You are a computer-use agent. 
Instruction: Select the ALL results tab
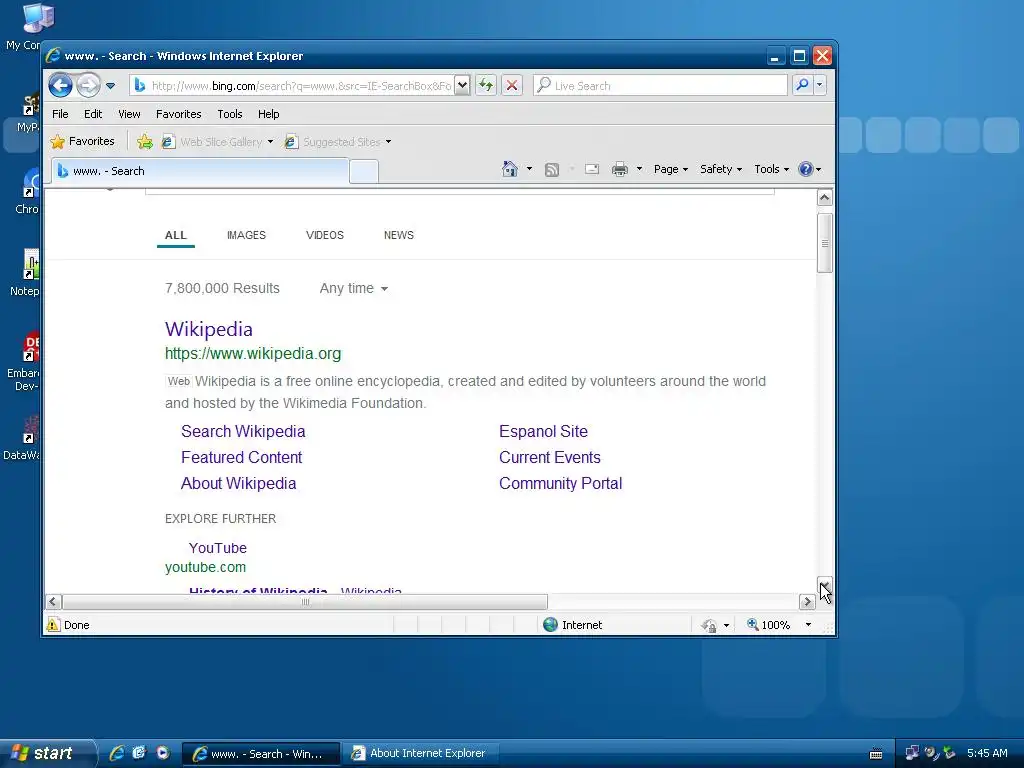(176, 235)
